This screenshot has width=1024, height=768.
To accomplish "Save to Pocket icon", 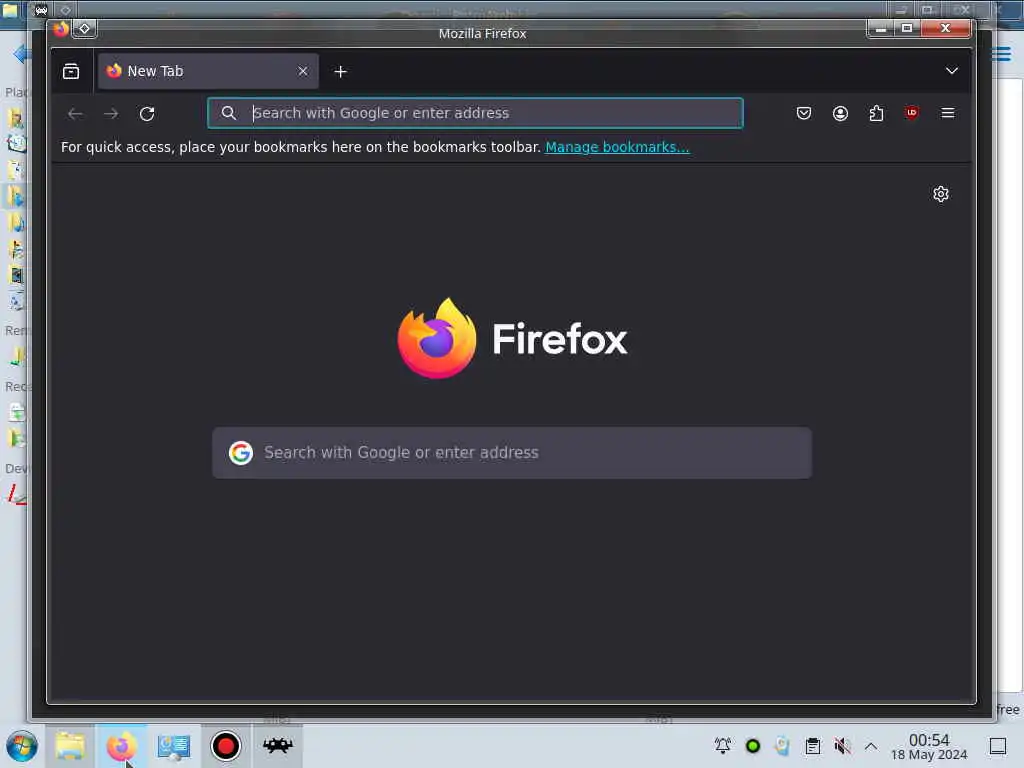I will pyautogui.click(x=804, y=113).
